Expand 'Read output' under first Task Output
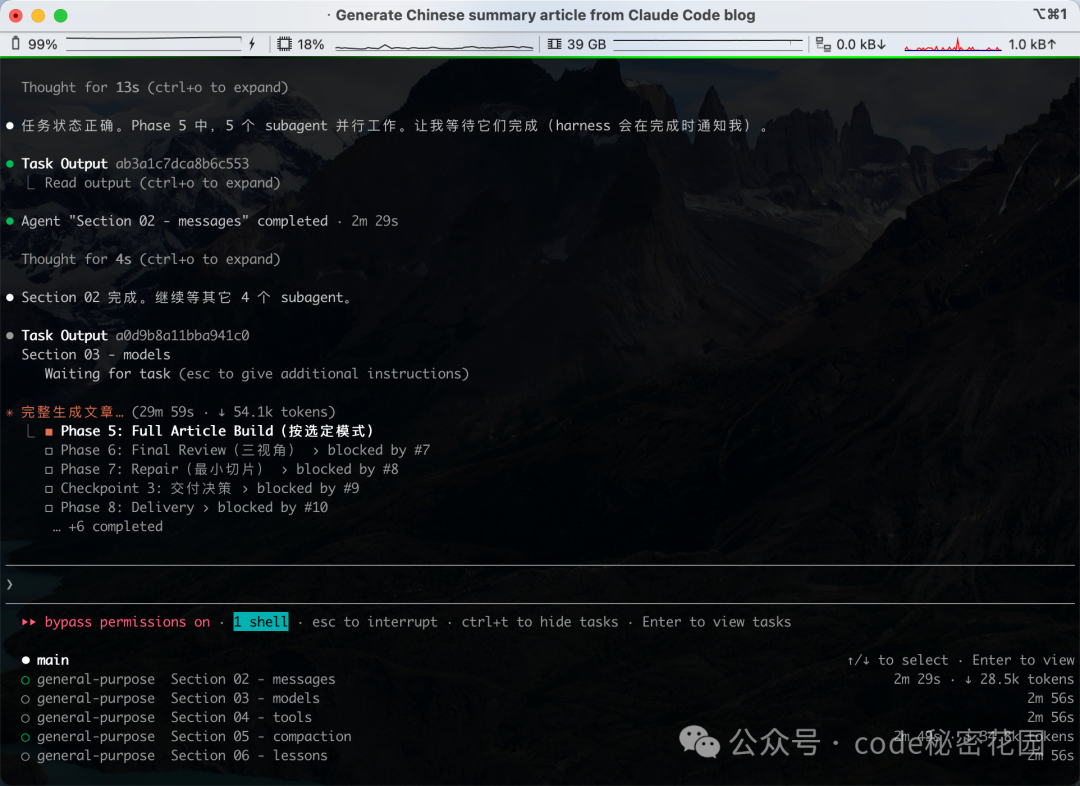The width and height of the screenshot is (1080, 786). 163,183
